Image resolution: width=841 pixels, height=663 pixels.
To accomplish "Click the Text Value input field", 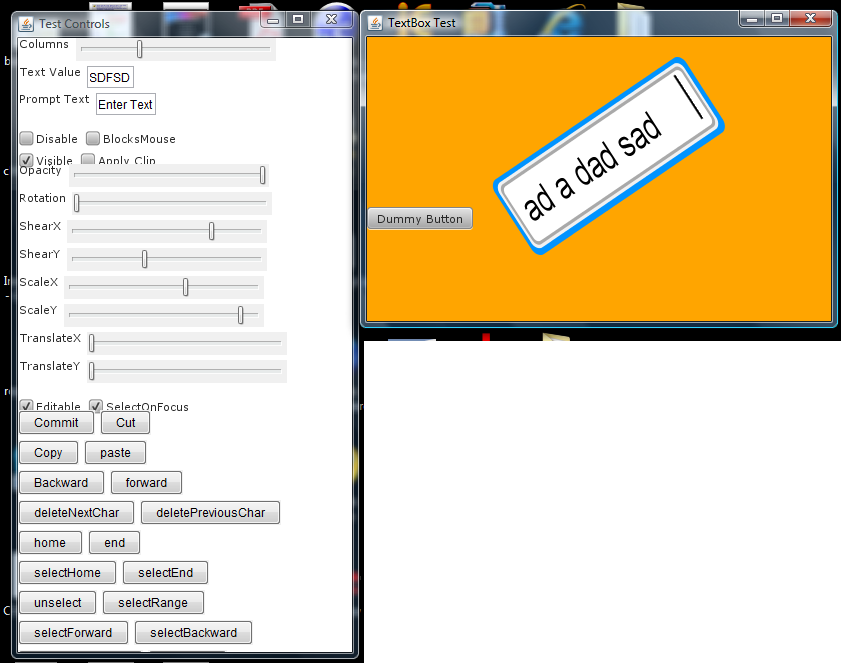I will [110, 78].
